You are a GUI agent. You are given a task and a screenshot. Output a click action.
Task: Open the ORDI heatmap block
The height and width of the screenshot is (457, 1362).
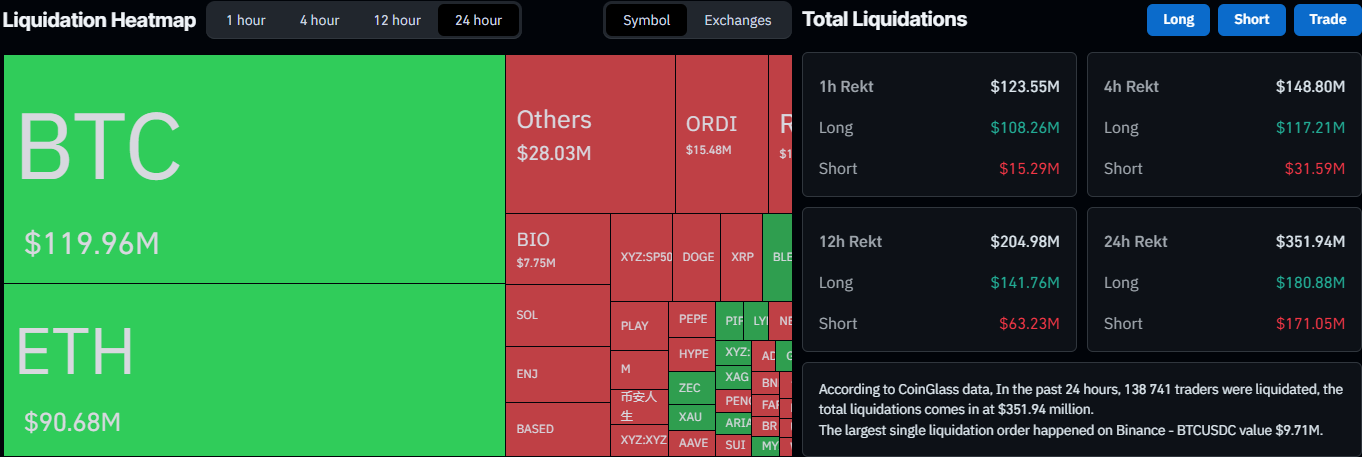(x=721, y=134)
